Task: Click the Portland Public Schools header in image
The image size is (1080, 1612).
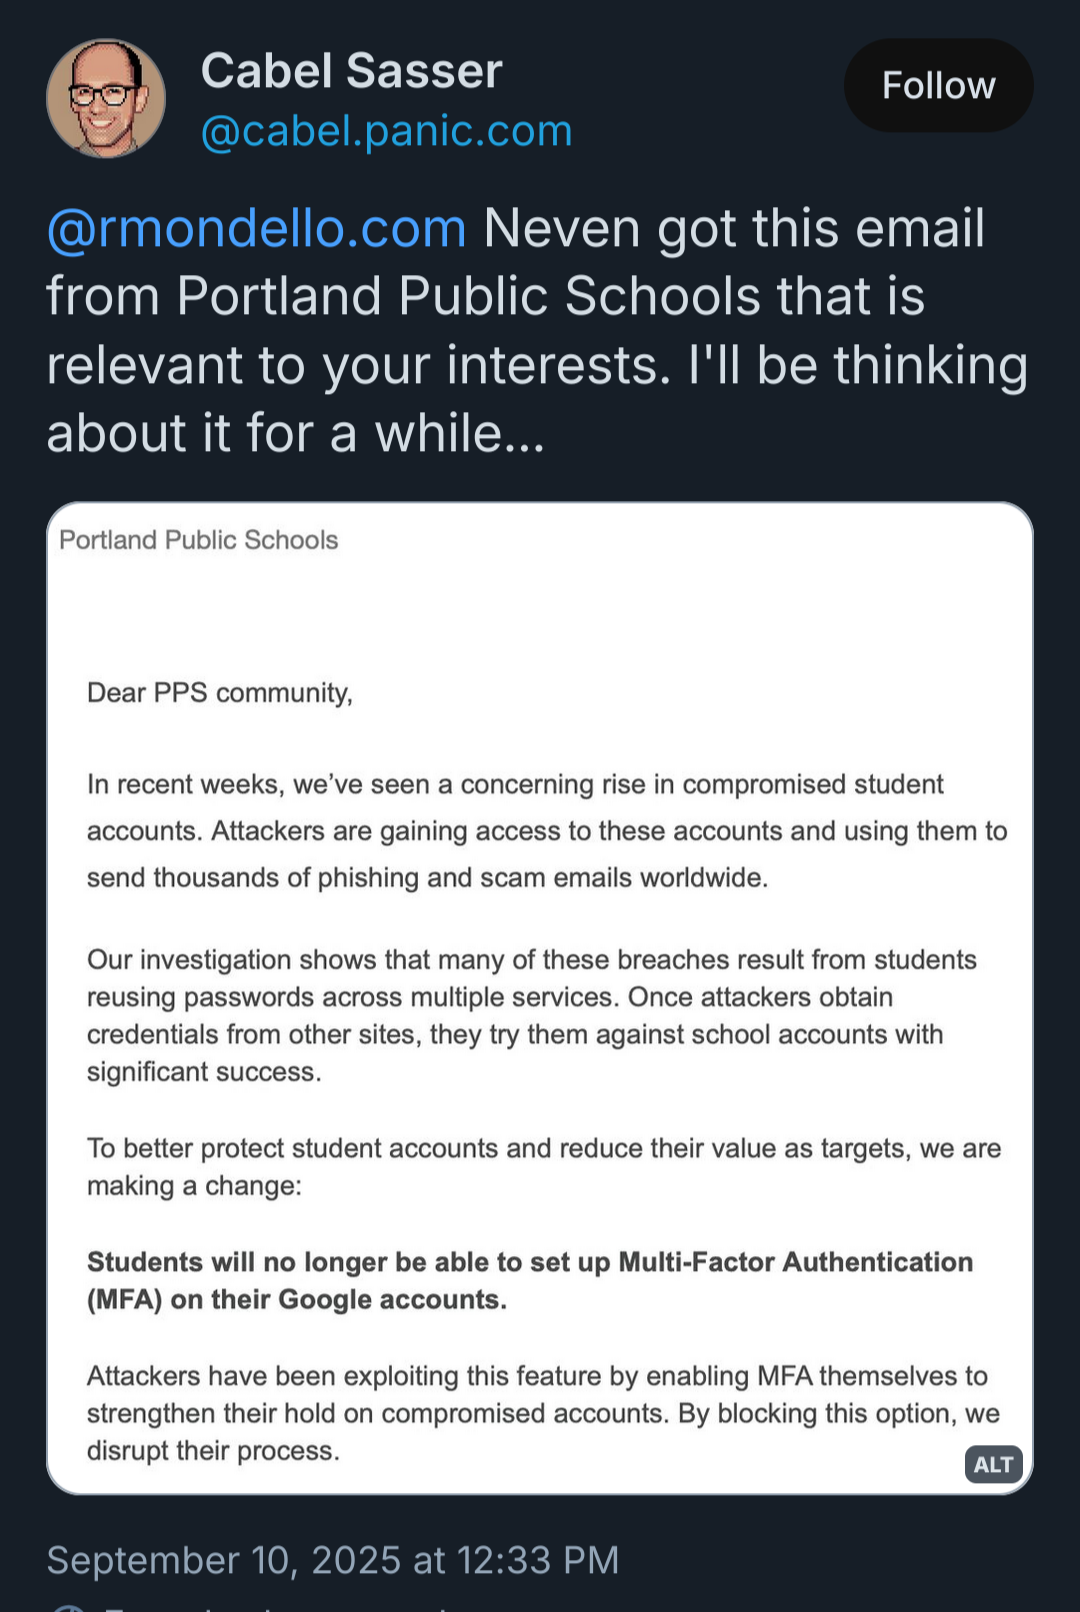Action: click(199, 540)
